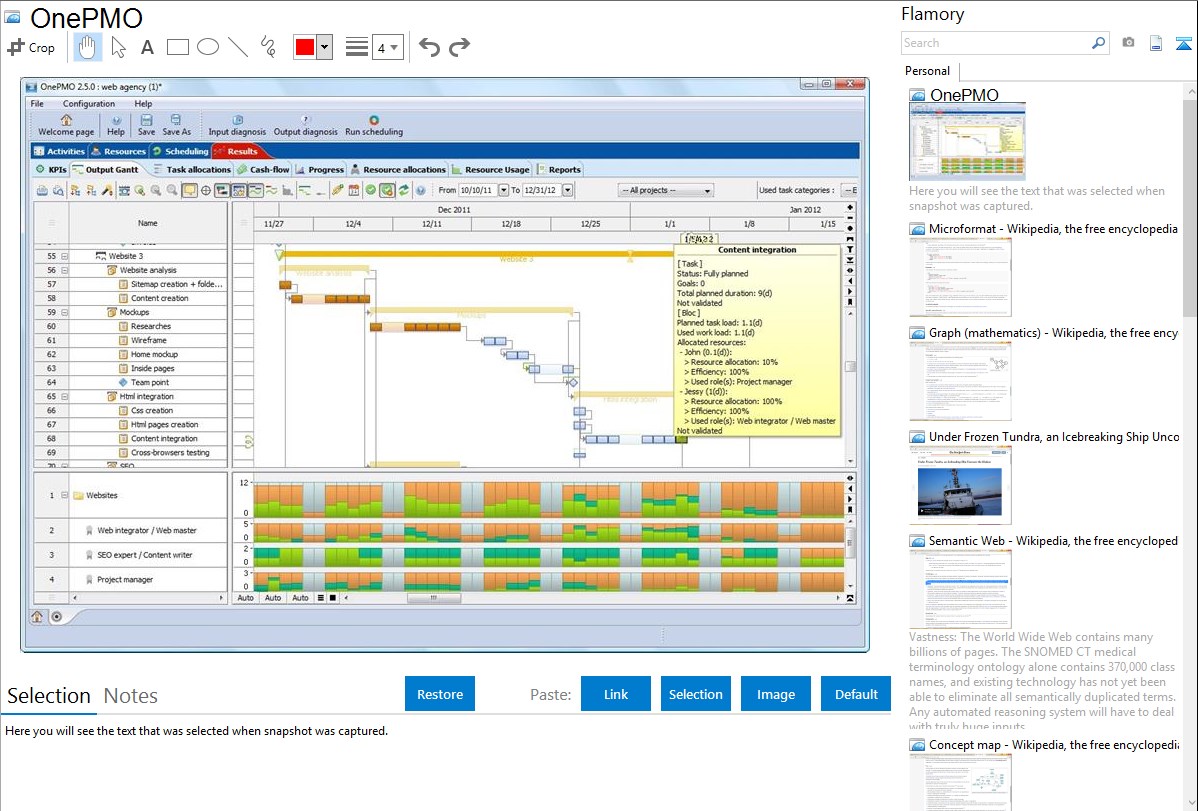Collapse the Websites resource group

click(65, 495)
